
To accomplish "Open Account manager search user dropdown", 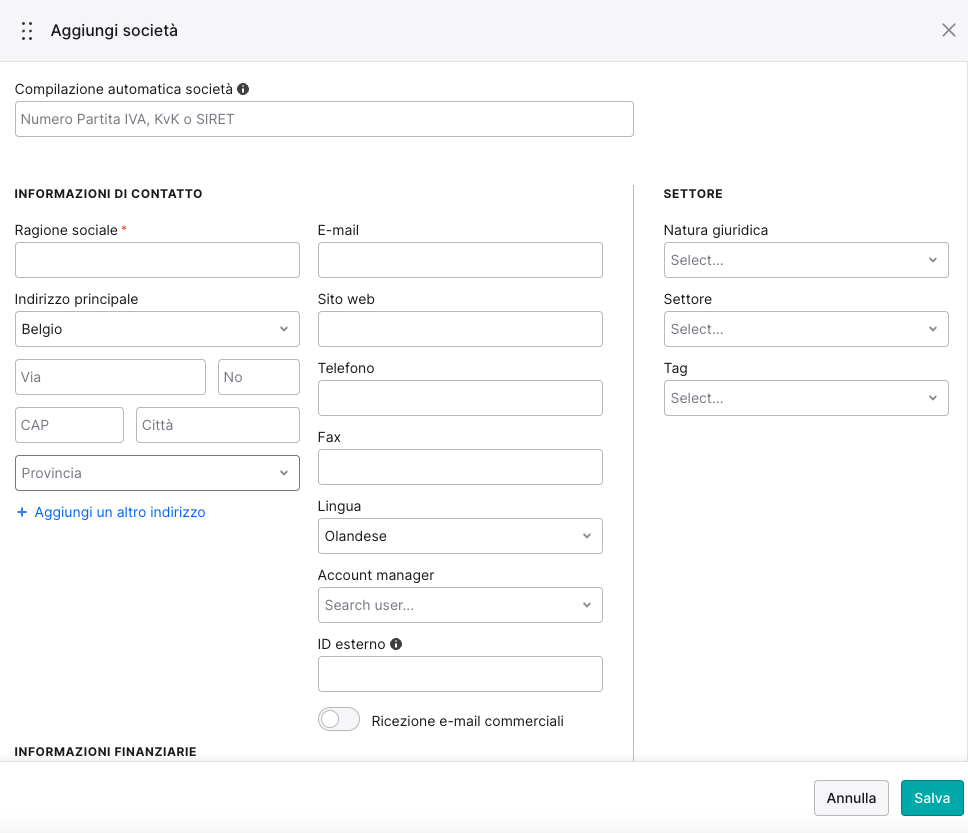I will coord(460,605).
